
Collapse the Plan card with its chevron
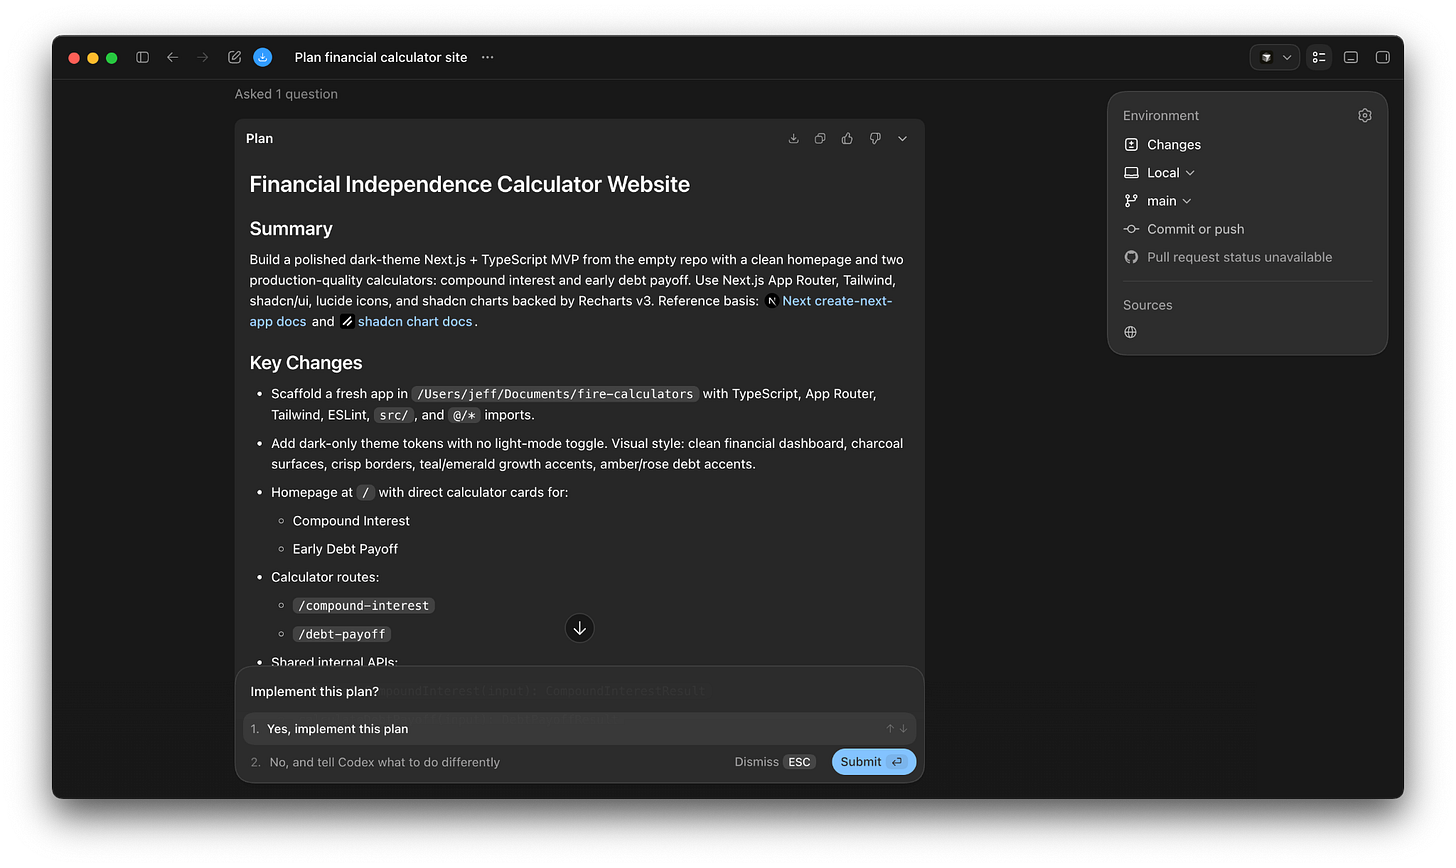click(x=902, y=139)
